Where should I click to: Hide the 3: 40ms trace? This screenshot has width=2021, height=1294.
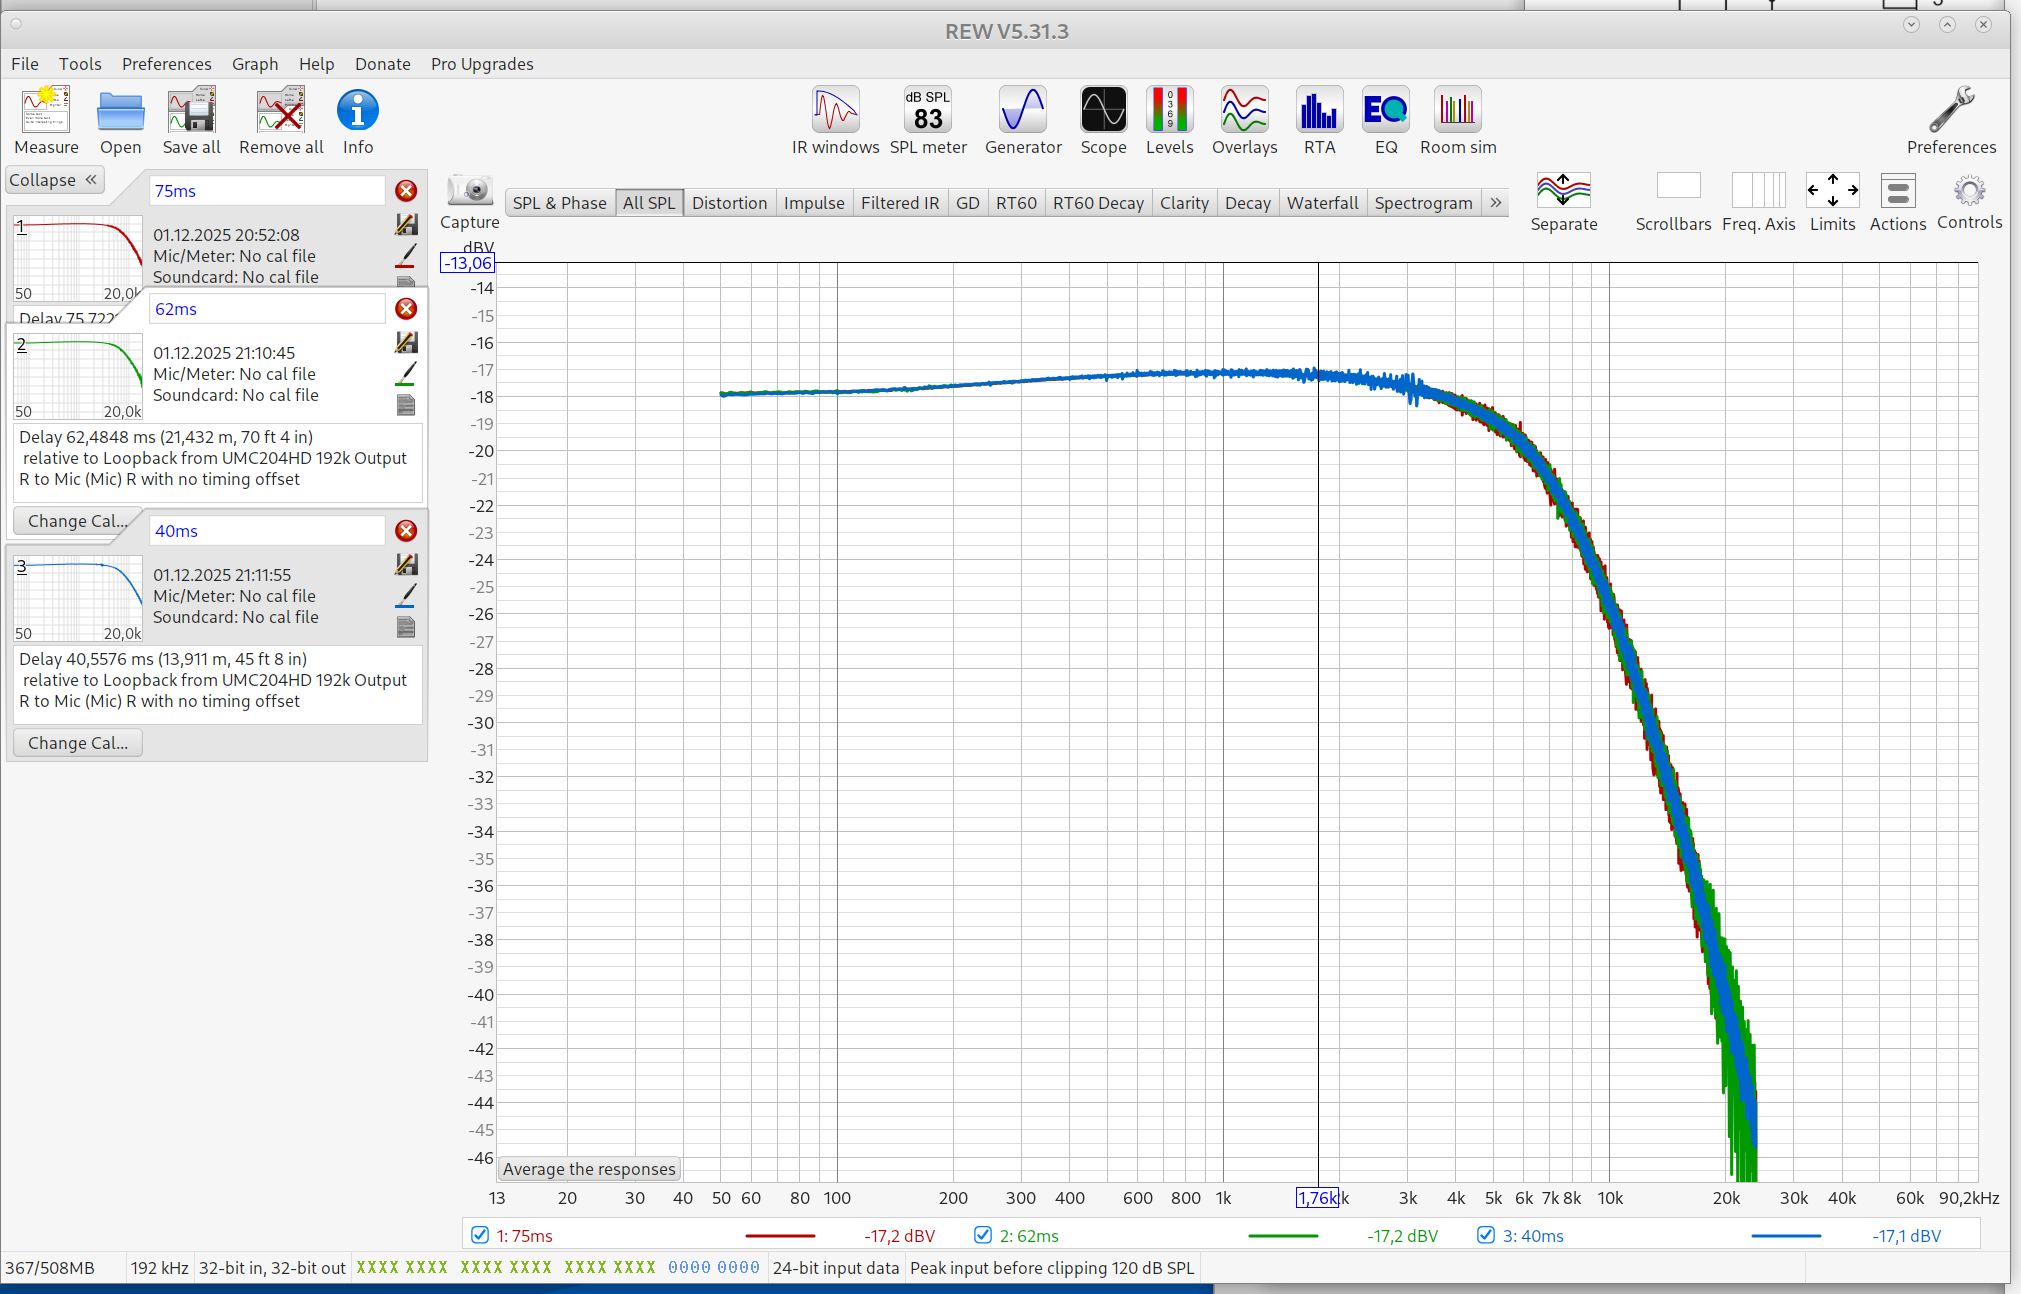point(1486,1235)
